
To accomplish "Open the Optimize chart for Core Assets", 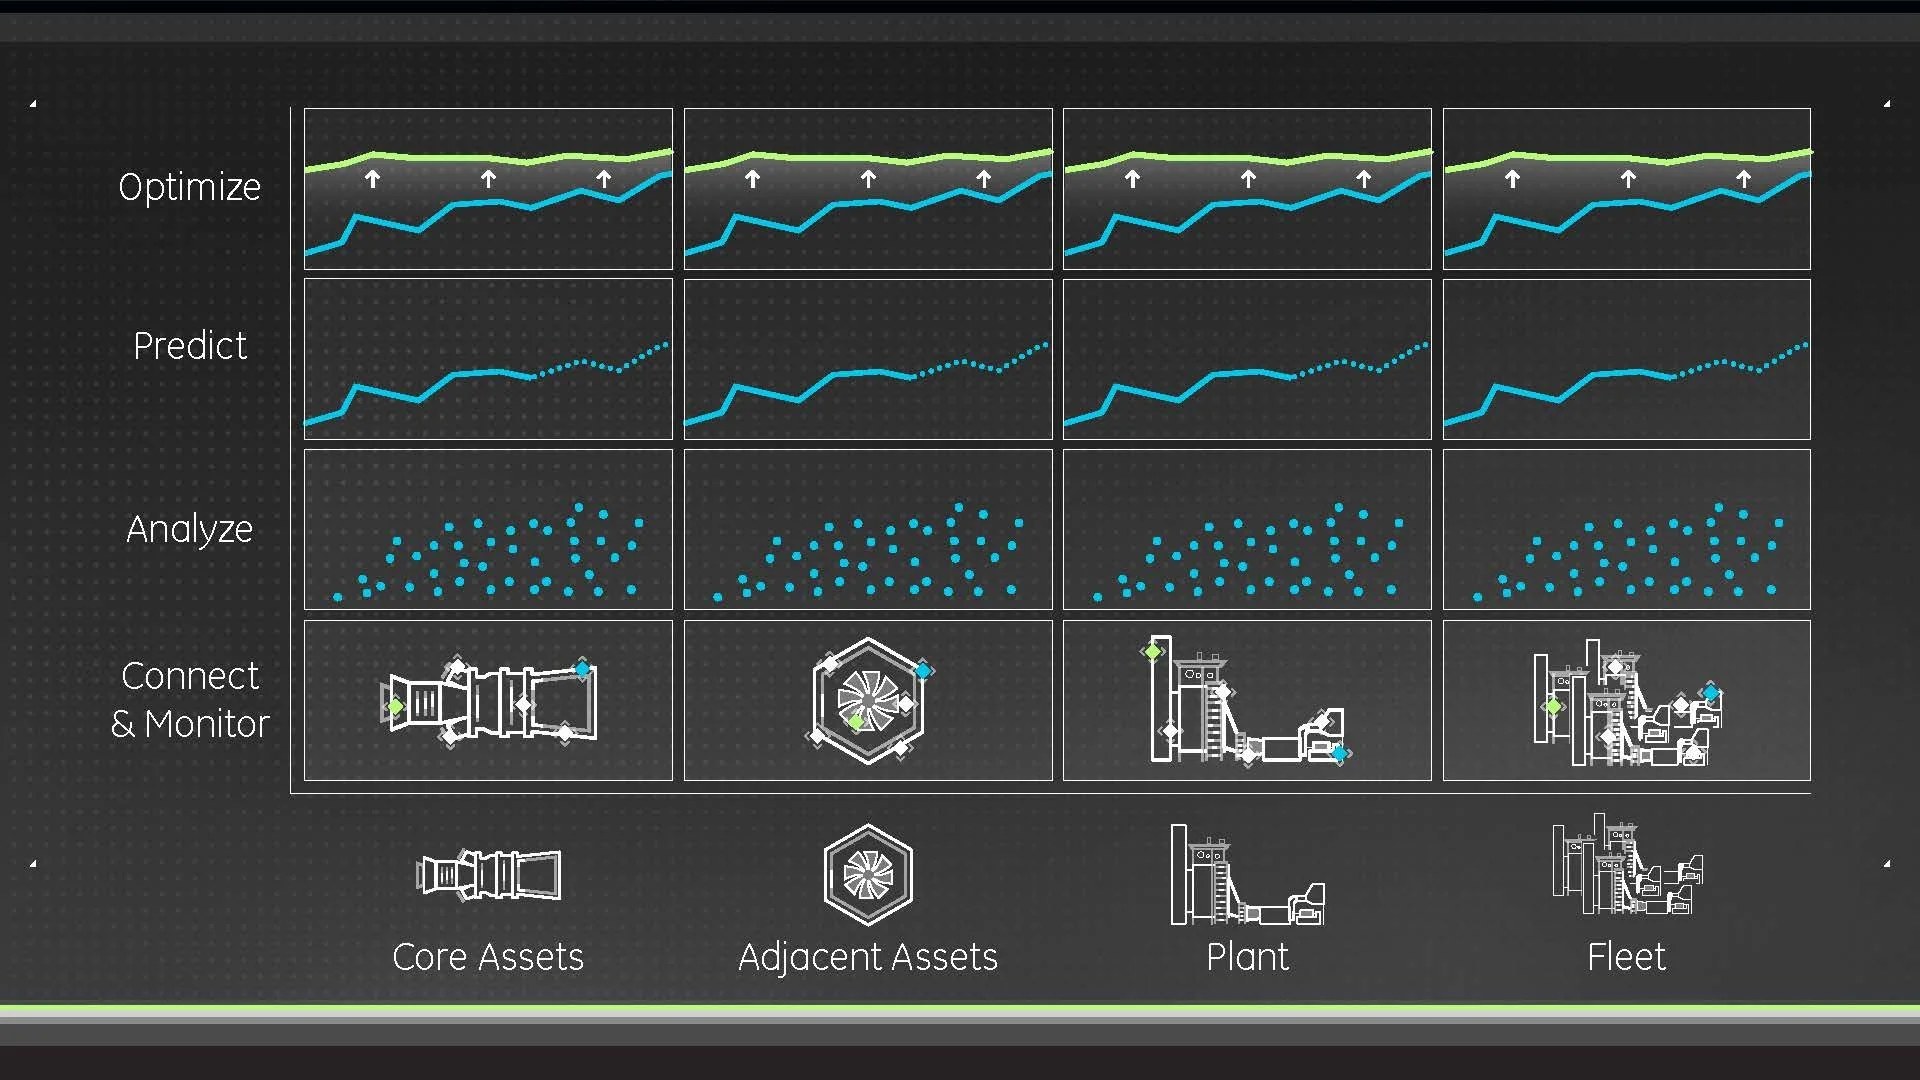I will [488, 189].
